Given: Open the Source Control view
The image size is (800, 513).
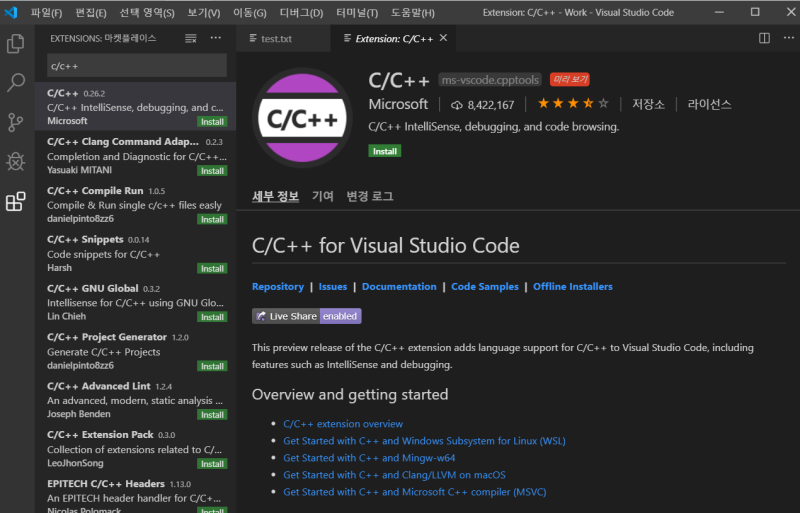Looking at the screenshot, I should coord(15,122).
